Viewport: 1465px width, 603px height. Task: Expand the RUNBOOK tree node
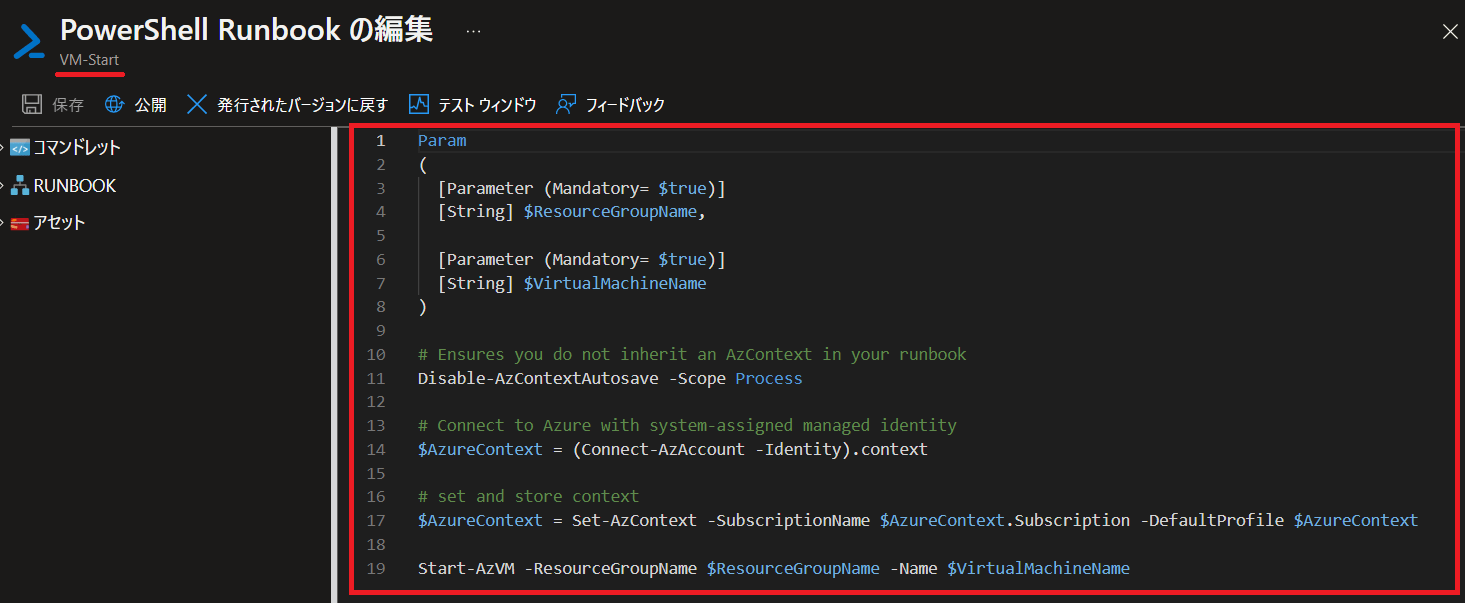(x=3, y=186)
